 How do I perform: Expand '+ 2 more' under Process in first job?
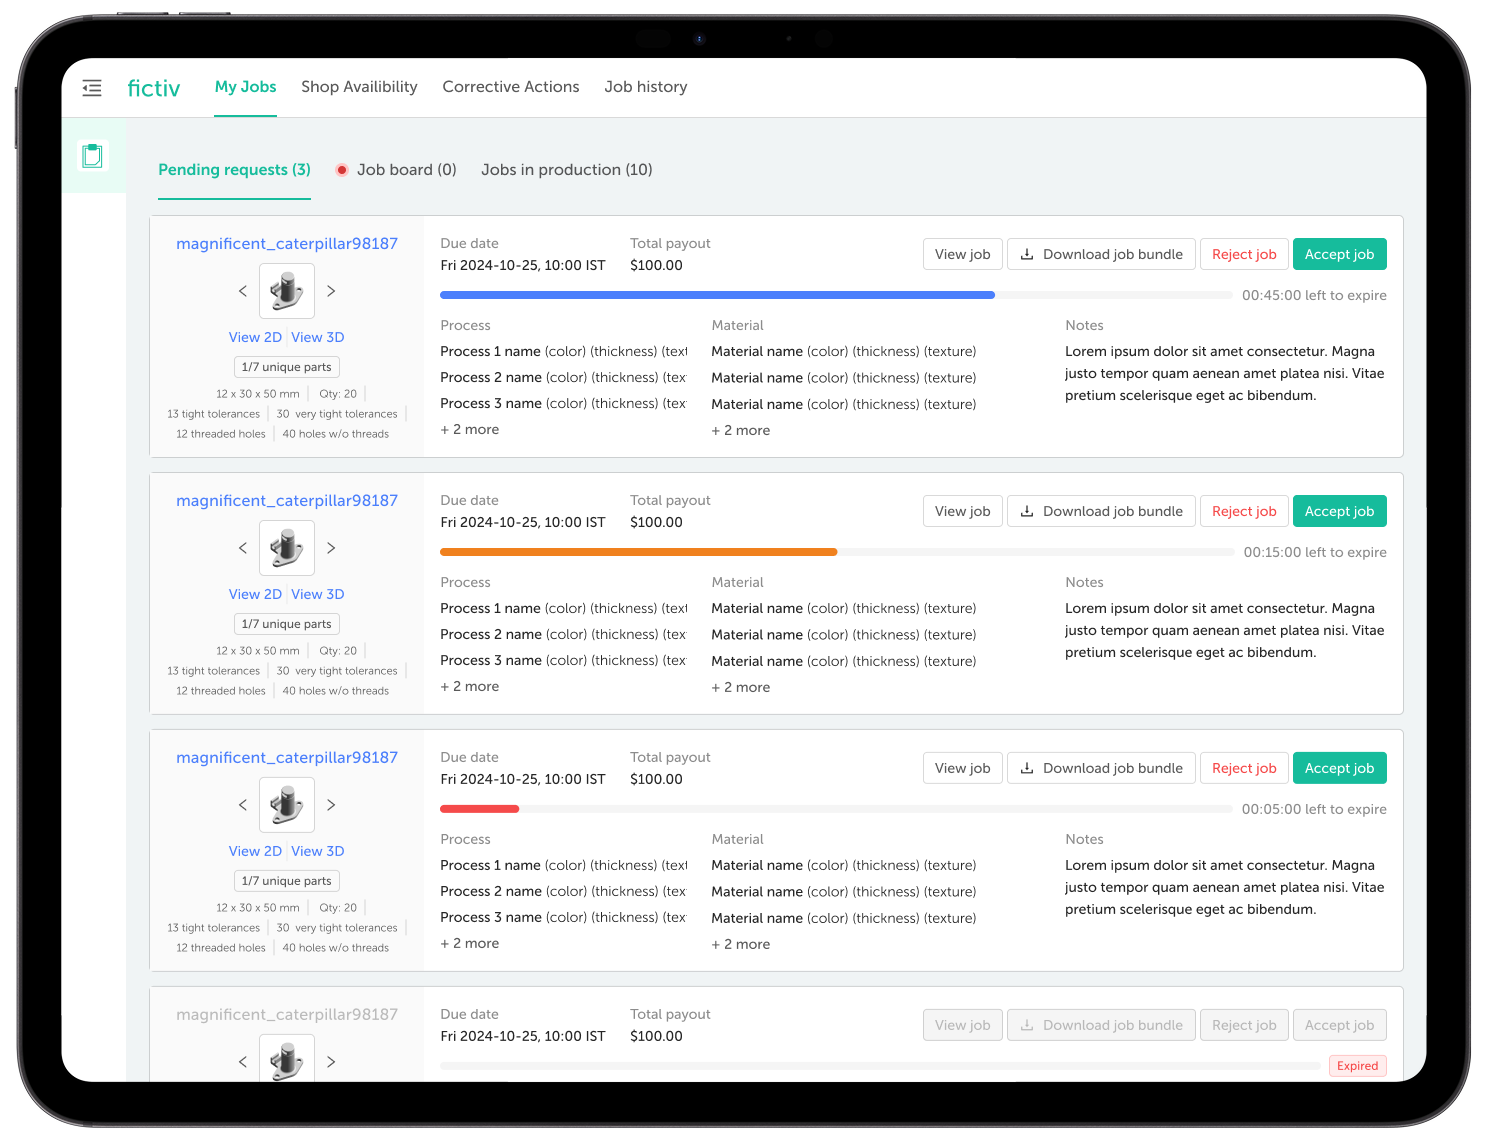point(470,430)
